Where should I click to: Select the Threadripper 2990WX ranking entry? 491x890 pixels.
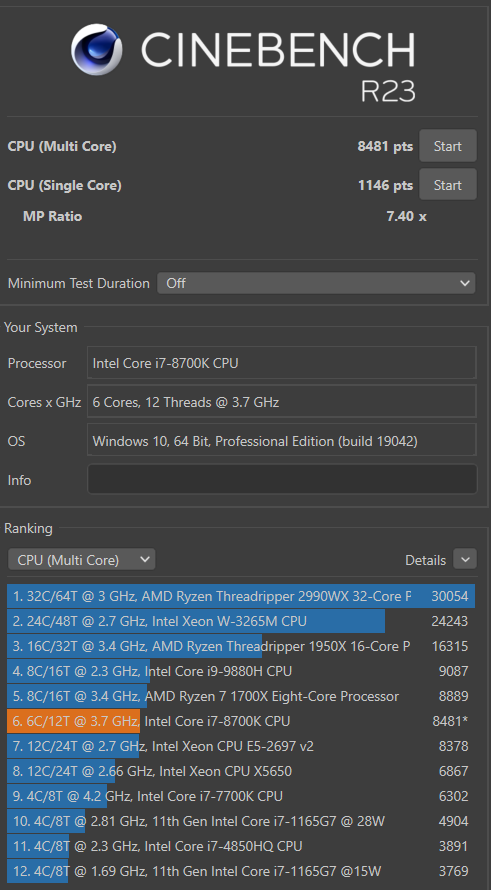pos(241,596)
